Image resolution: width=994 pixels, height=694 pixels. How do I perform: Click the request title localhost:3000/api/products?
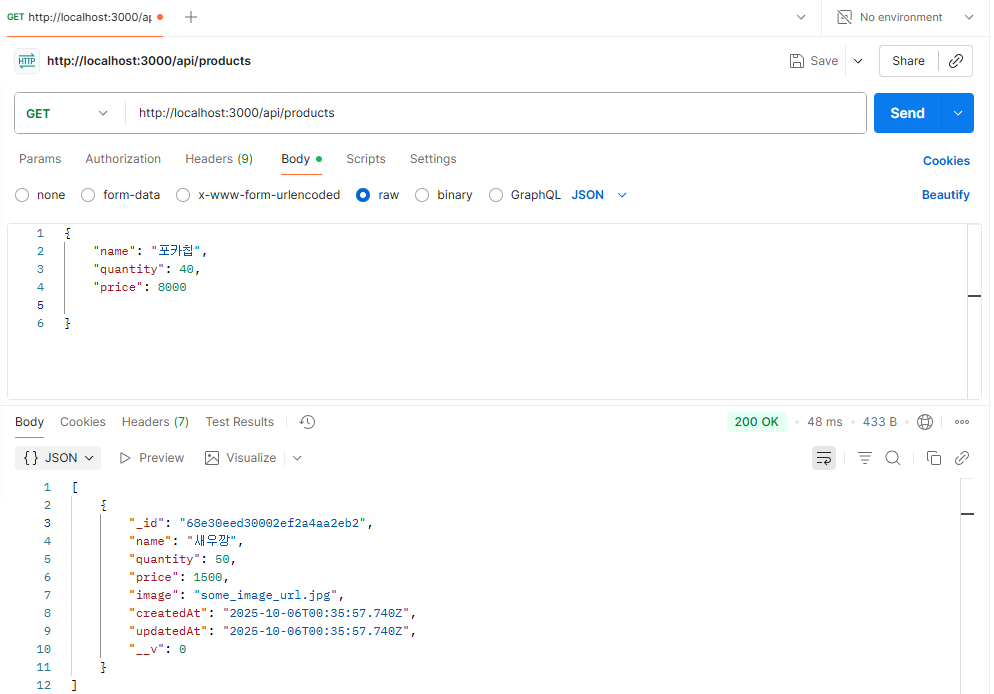[x=149, y=61]
